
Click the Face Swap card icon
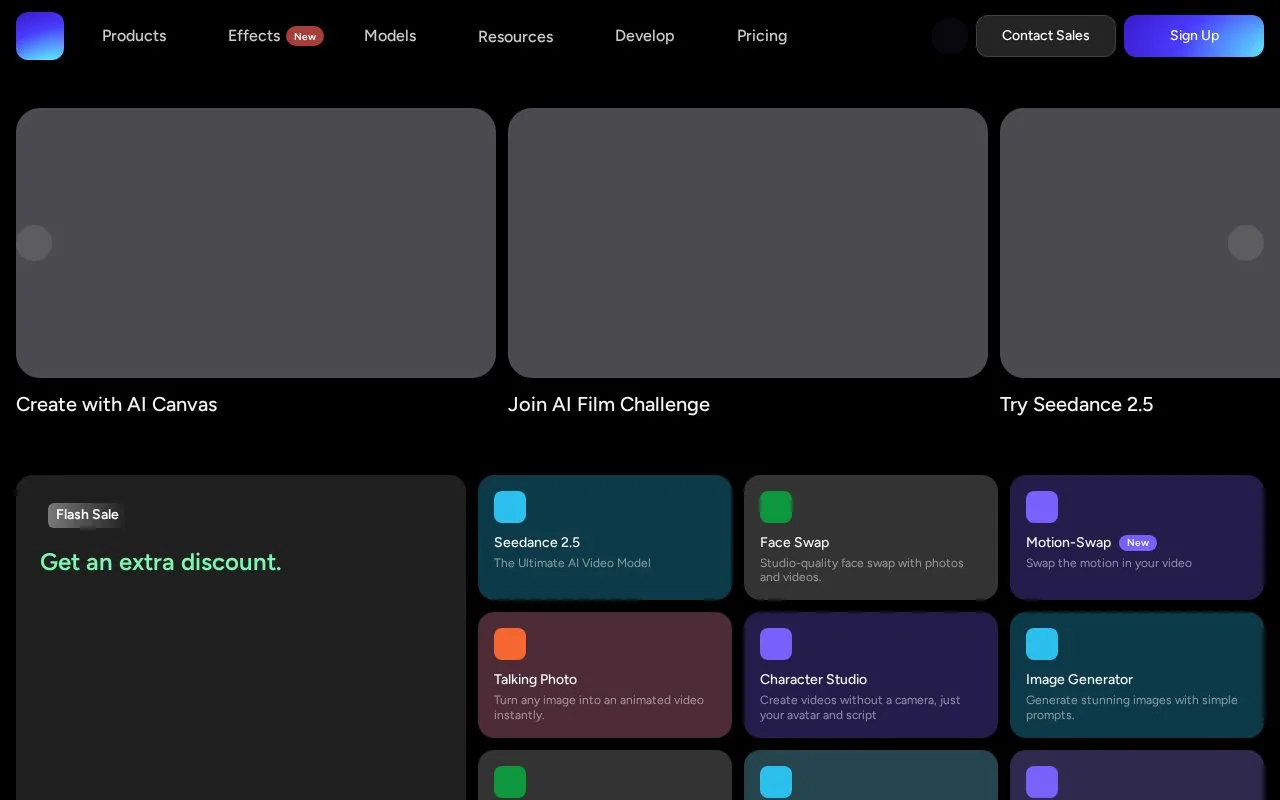pyautogui.click(x=776, y=507)
